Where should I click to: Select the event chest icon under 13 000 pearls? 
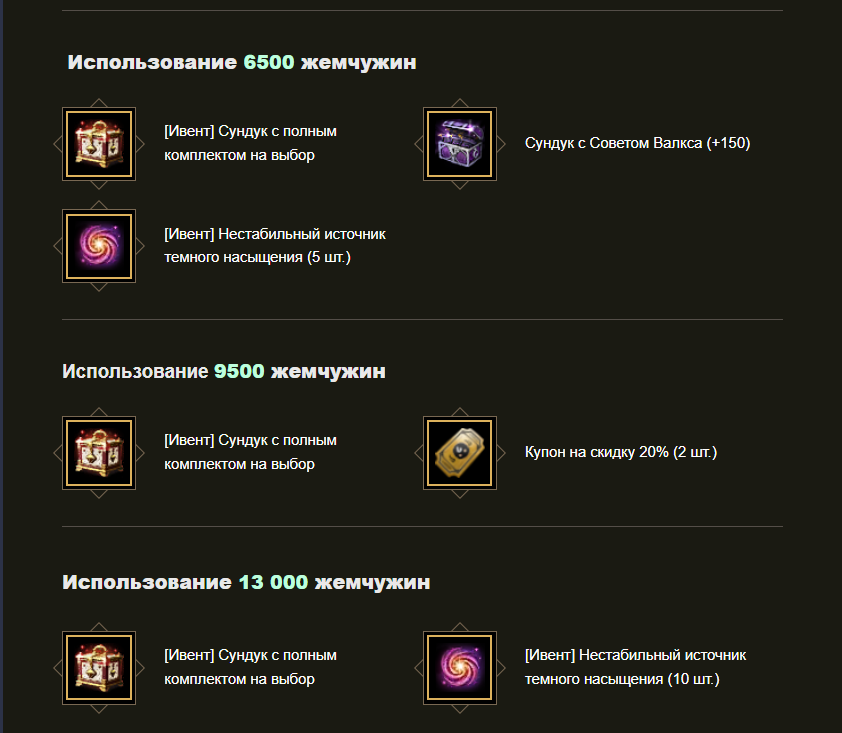(x=99, y=667)
